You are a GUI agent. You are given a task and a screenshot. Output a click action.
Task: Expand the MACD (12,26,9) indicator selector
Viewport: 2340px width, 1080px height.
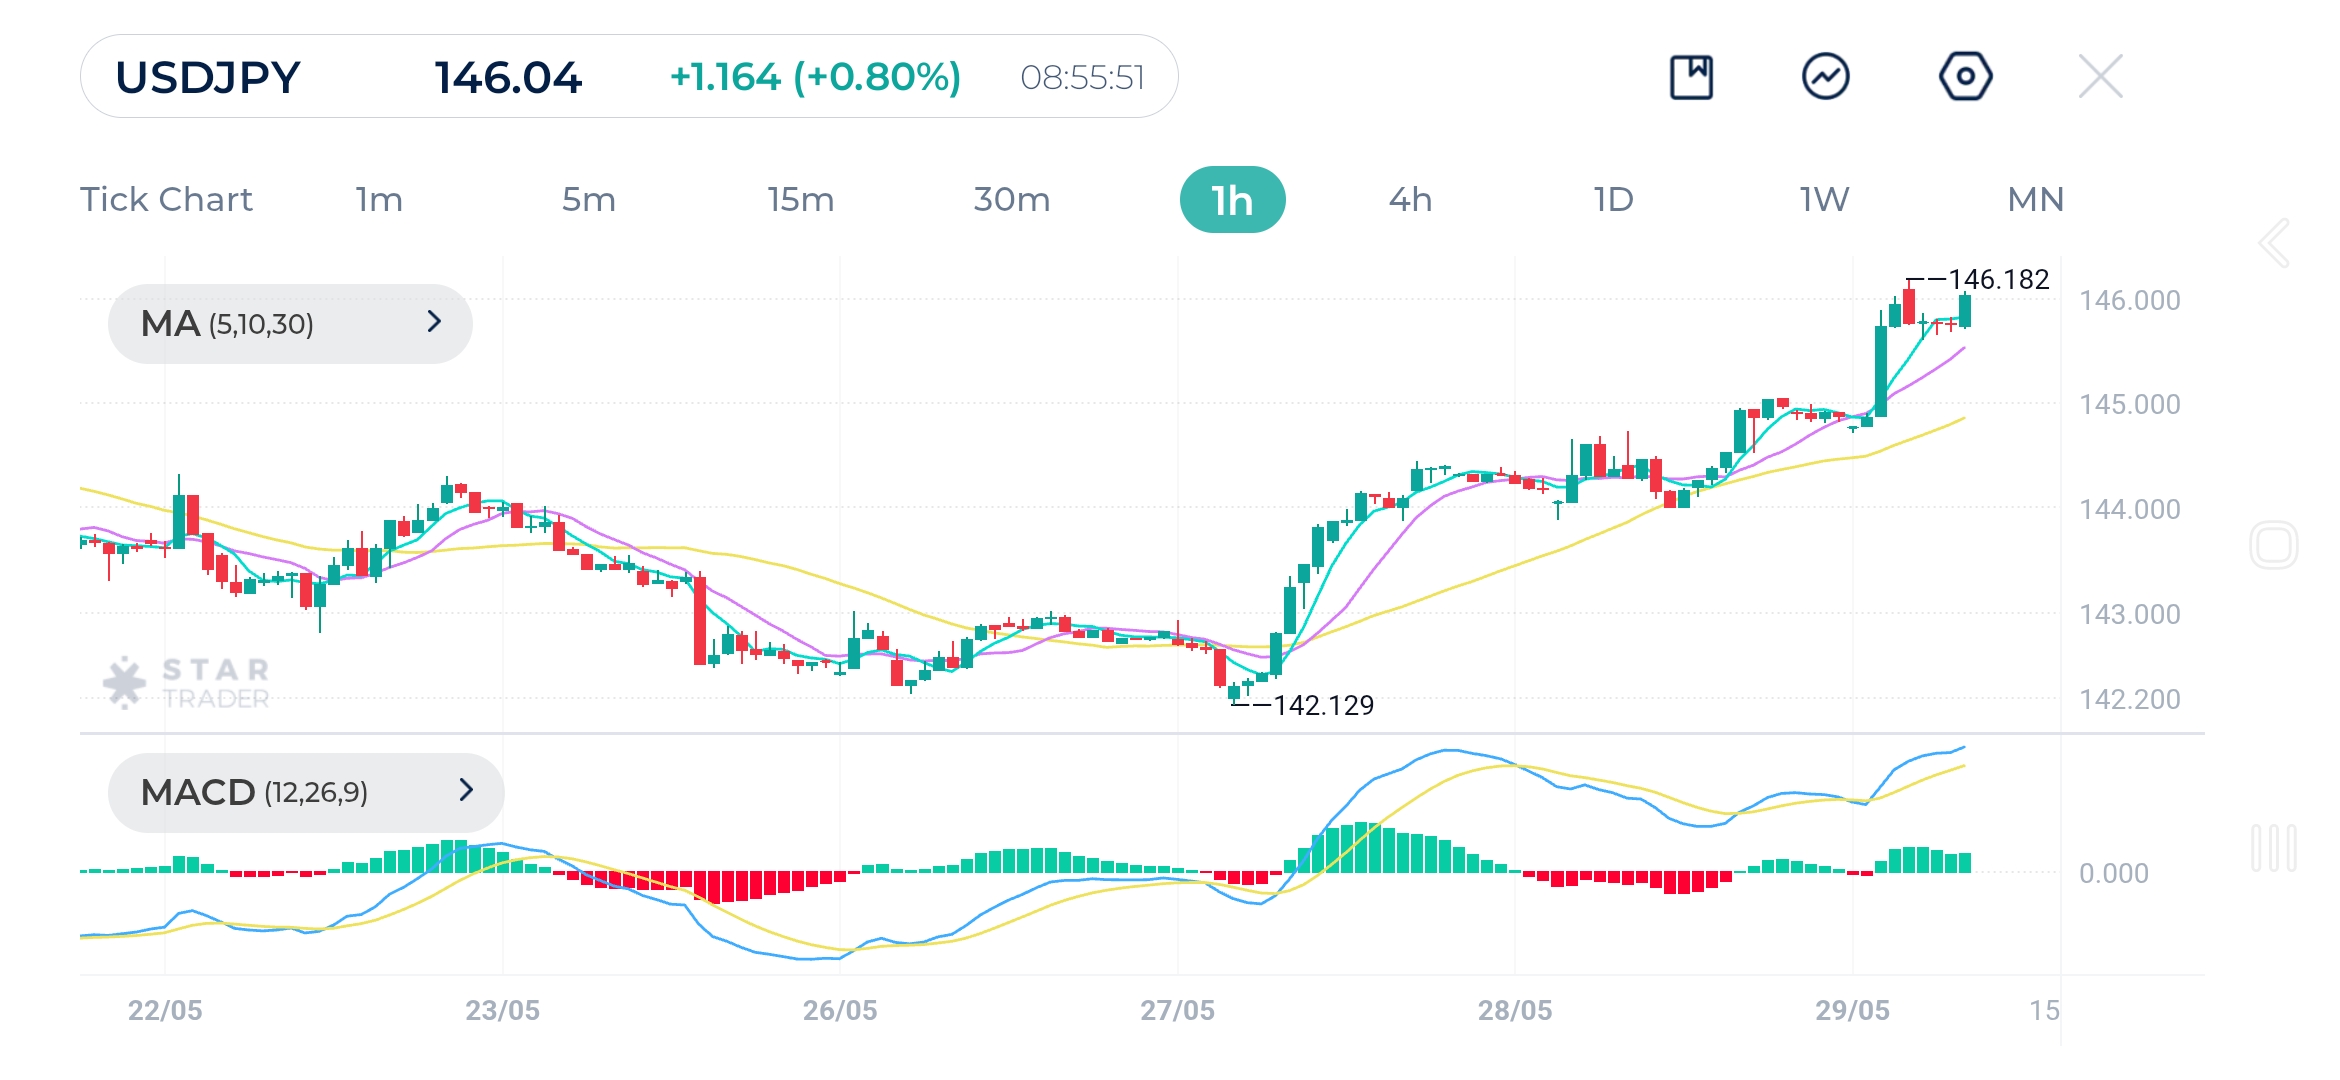pyautogui.click(x=305, y=792)
